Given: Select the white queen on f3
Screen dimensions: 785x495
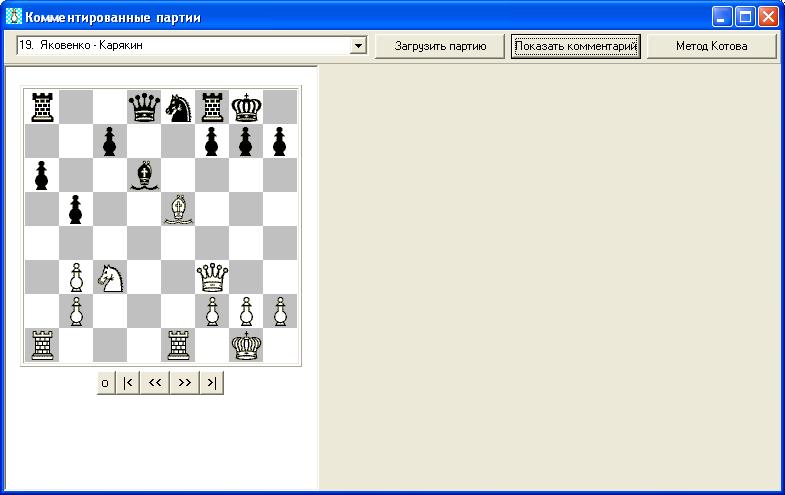Looking at the screenshot, I should [x=212, y=277].
